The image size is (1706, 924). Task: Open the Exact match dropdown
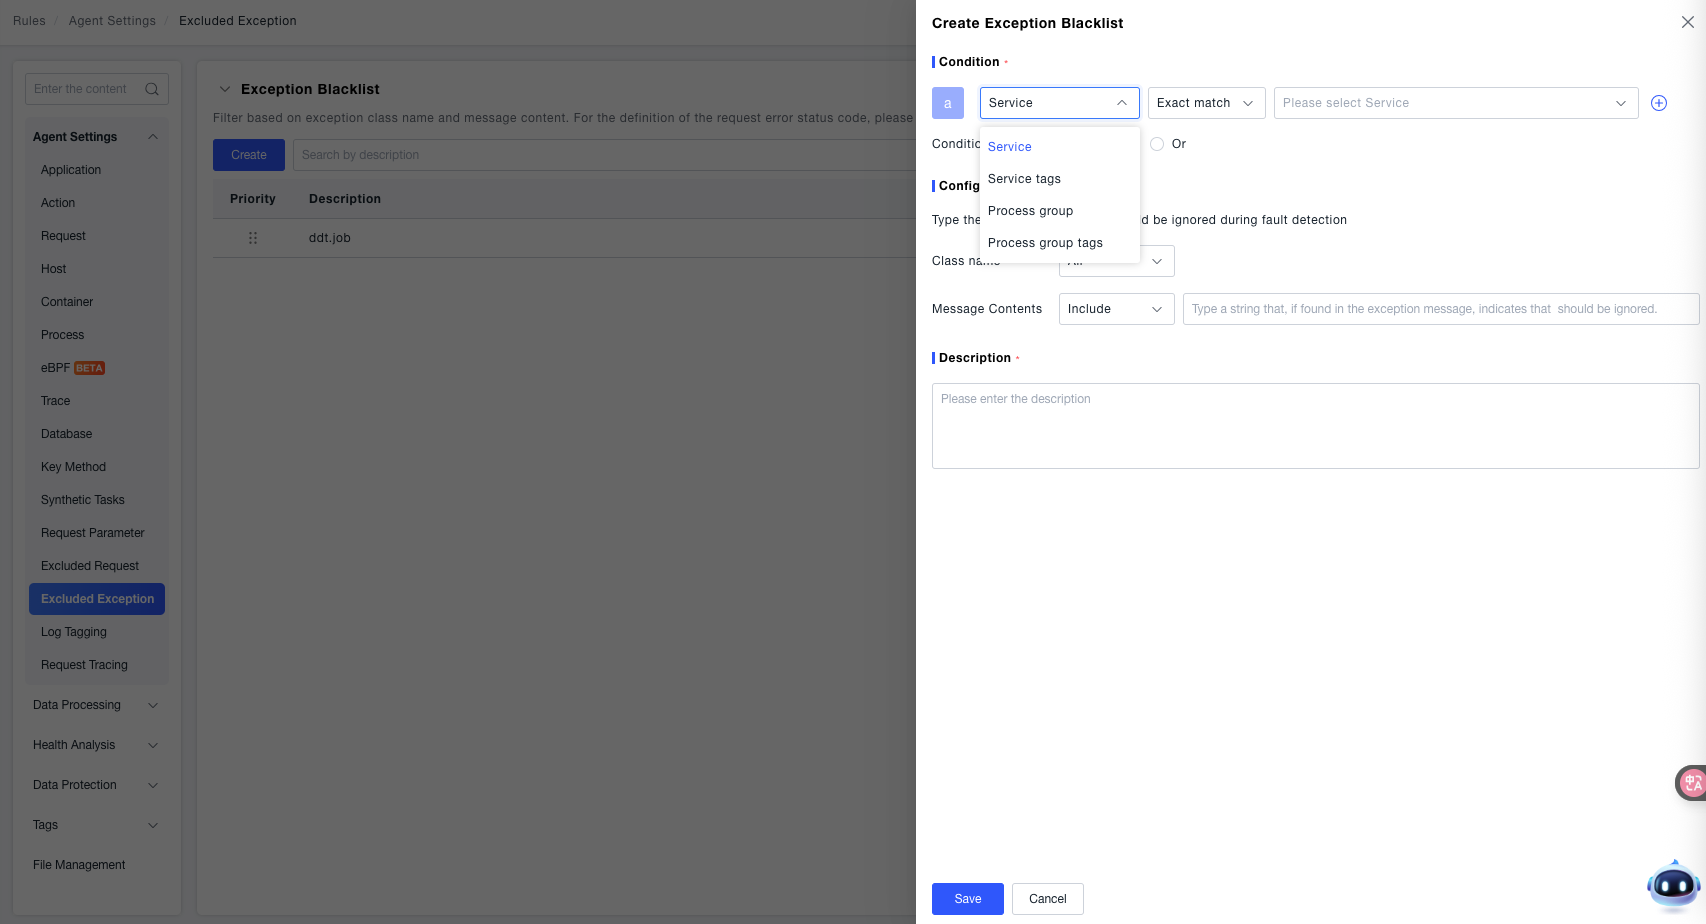pos(1205,103)
